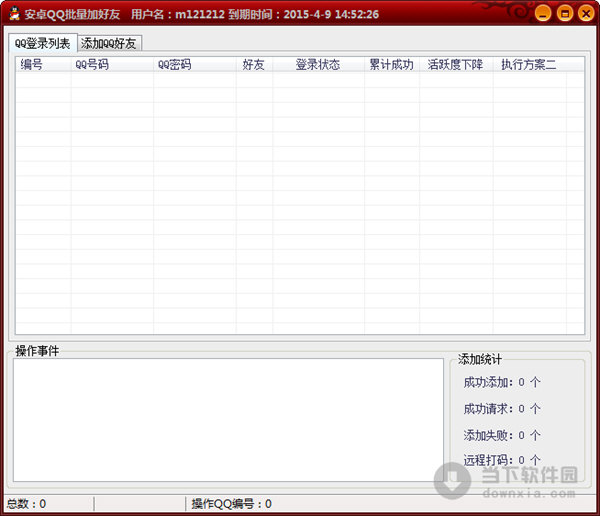Image resolution: width=600 pixels, height=516 pixels.
Task: Click the 累计成功 column header
Action: [x=392, y=64]
